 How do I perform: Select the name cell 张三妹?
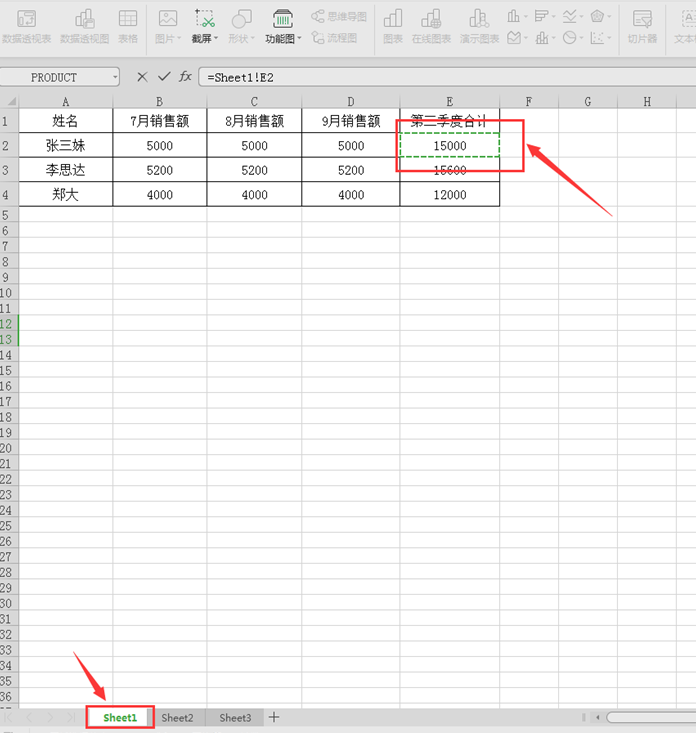tap(65, 145)
